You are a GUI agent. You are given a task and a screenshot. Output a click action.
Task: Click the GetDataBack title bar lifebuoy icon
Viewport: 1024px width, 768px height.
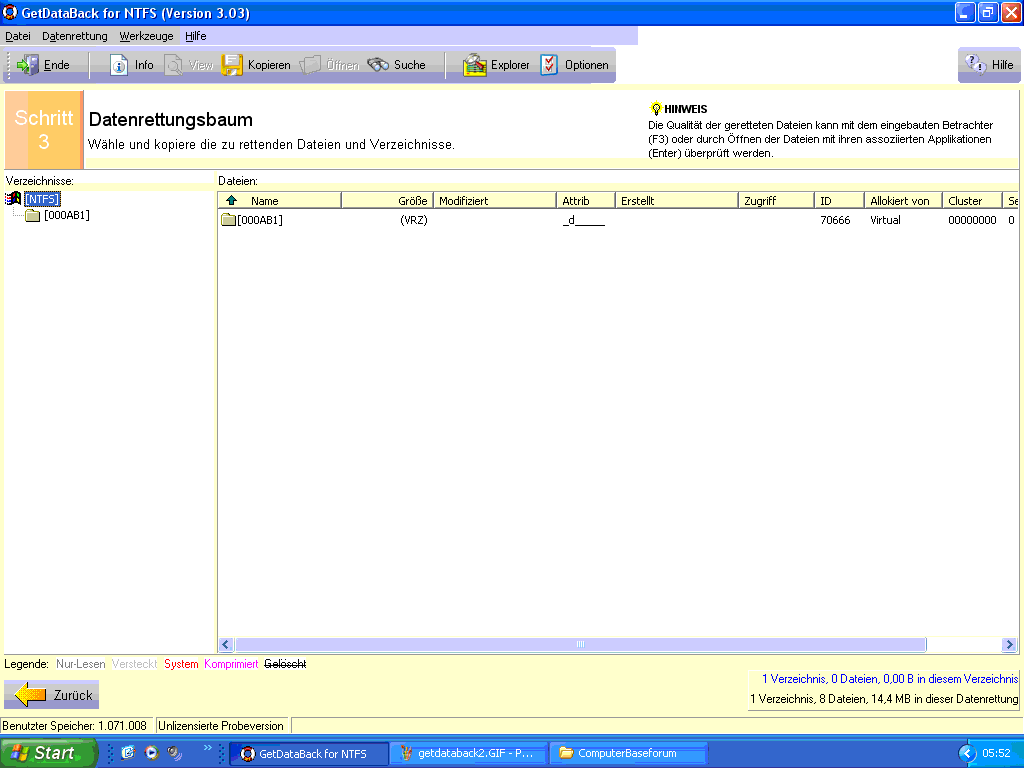(10, 12)
